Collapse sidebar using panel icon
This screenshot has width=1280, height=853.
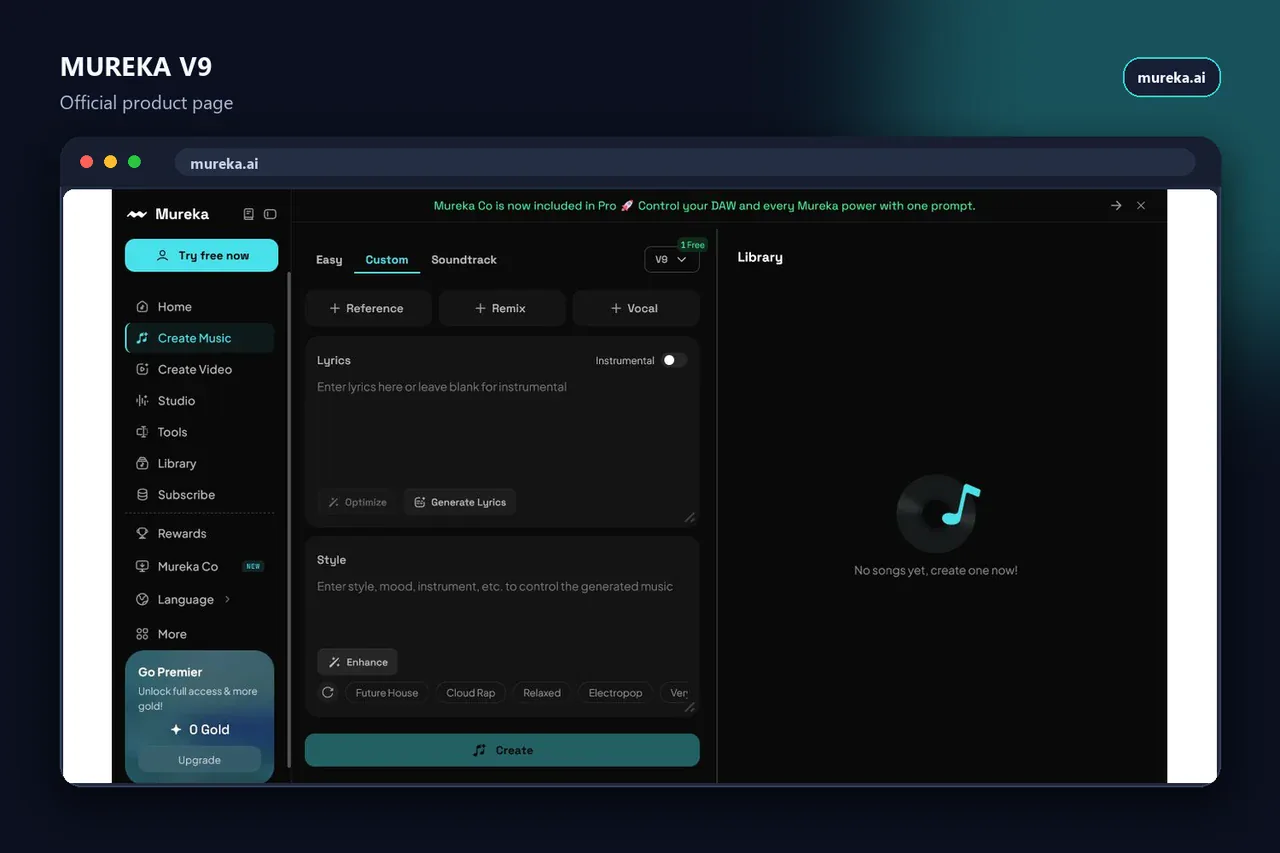coord(270,214)
